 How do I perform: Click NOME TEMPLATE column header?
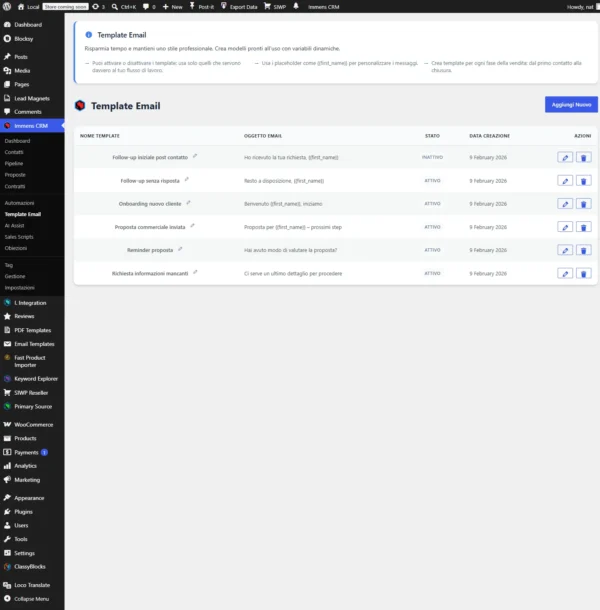pos(100,136)
